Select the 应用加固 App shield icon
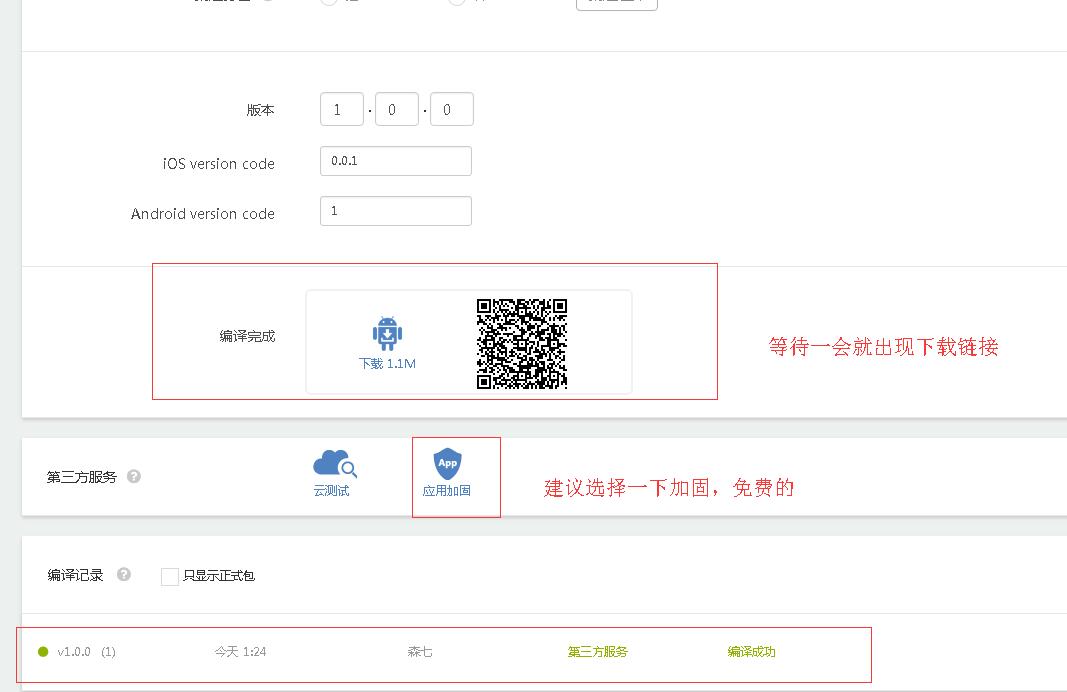The width and height of the screenshot is (1067, 692). 447,463
